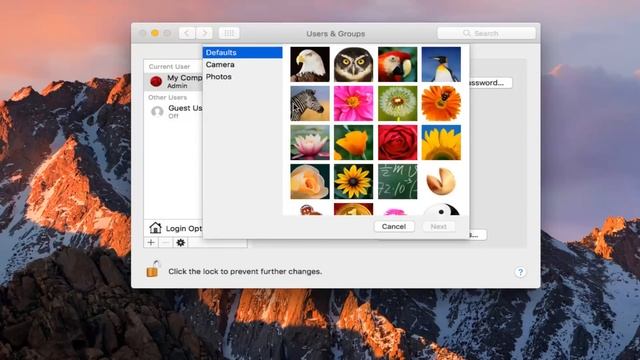Pick the red rose picture
Image resolution: width=640 pixels, height=360 pixels.
click(x=398, y=142)
